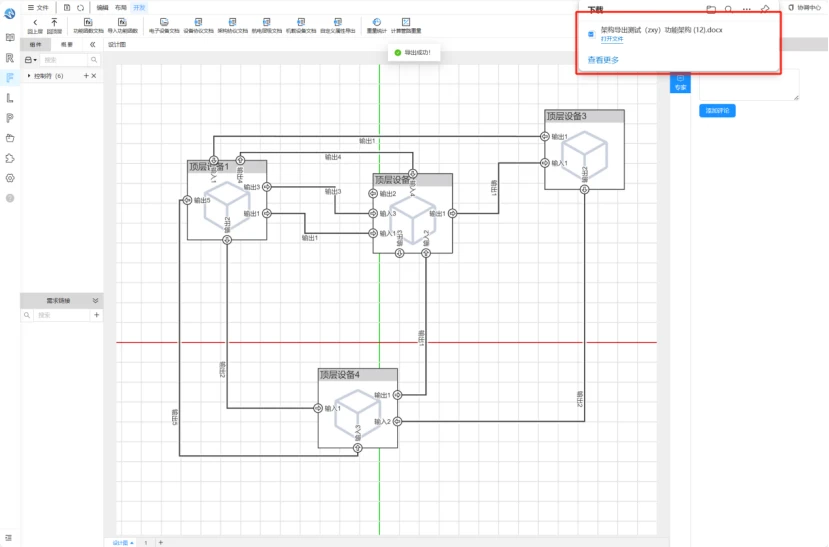
Task: Open the 布局 menu tab
Action: [121, 7]
